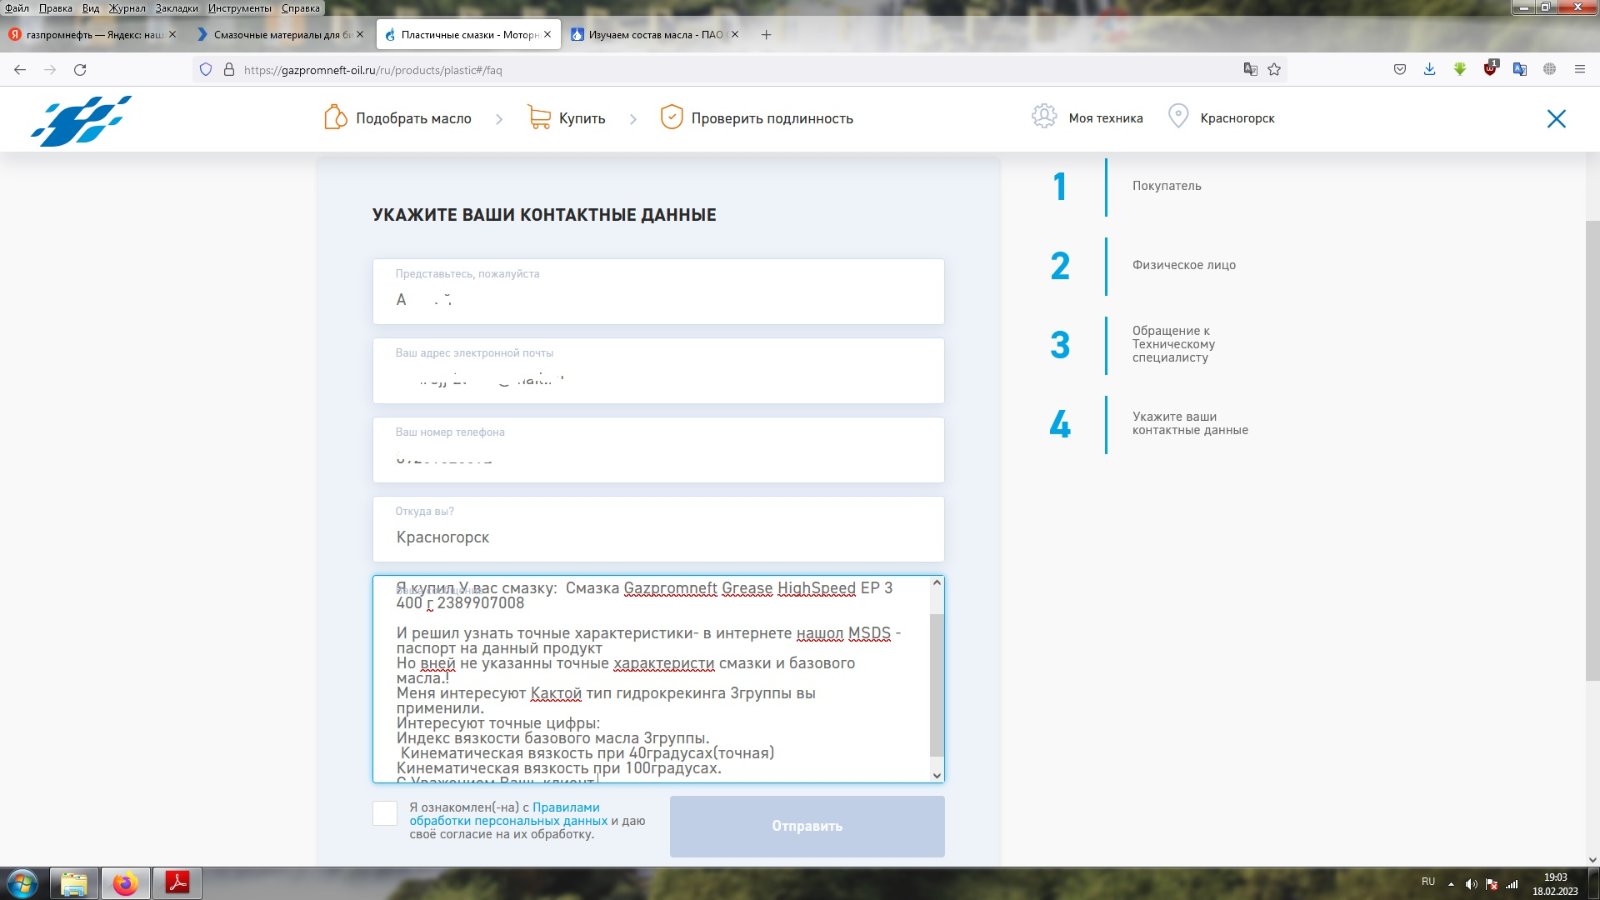Click the Красногорск location pin icon
1600x900 pixels.
(1179, 117)
